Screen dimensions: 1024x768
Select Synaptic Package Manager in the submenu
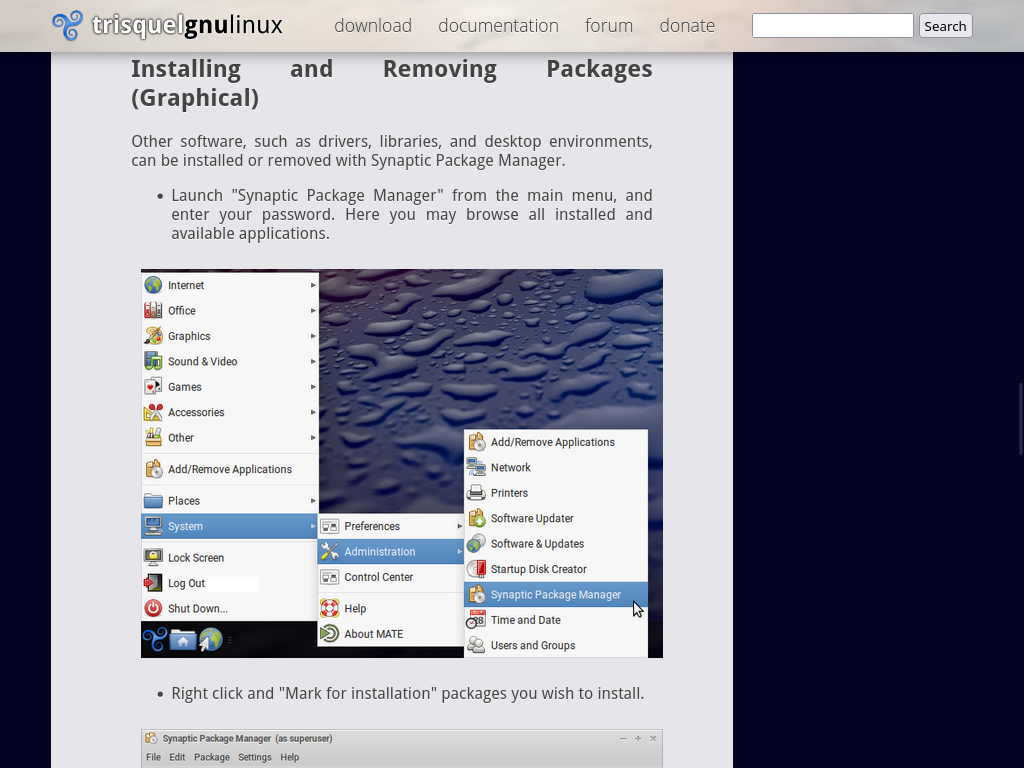(x=556, y=594)
